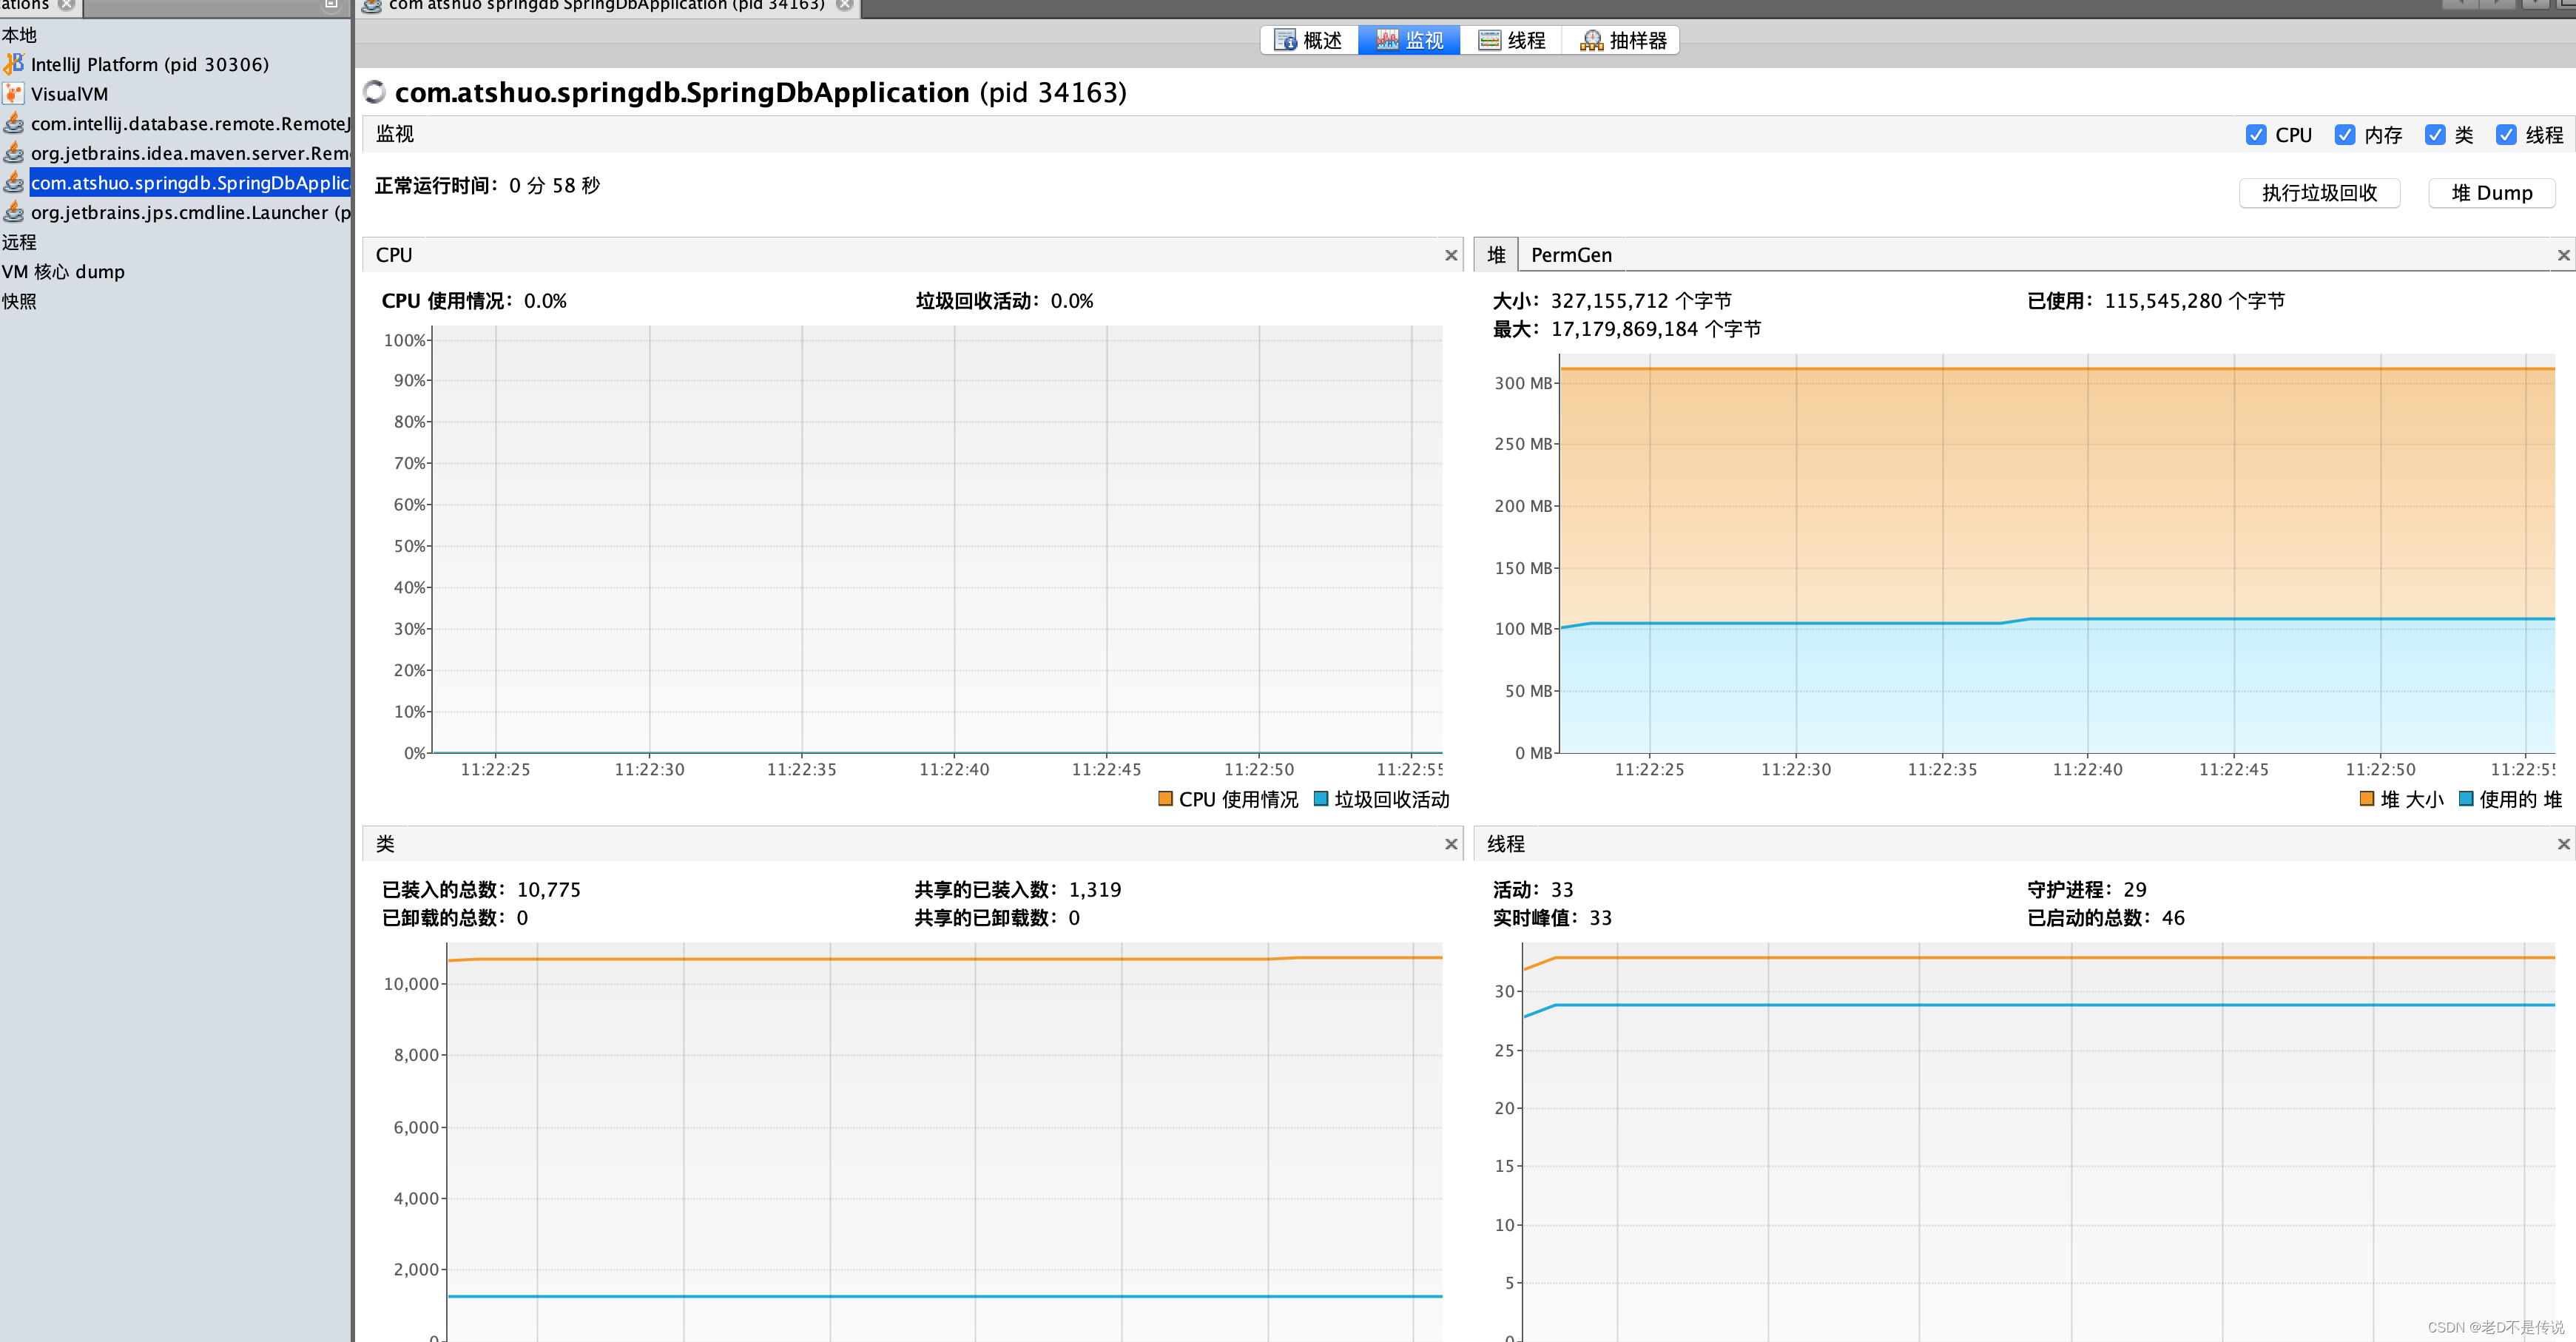Image resolution: width=2576 pixels, height=1342 pixels.
Task: Open the 抽样器 tab
Action: tap(1622, 40)
